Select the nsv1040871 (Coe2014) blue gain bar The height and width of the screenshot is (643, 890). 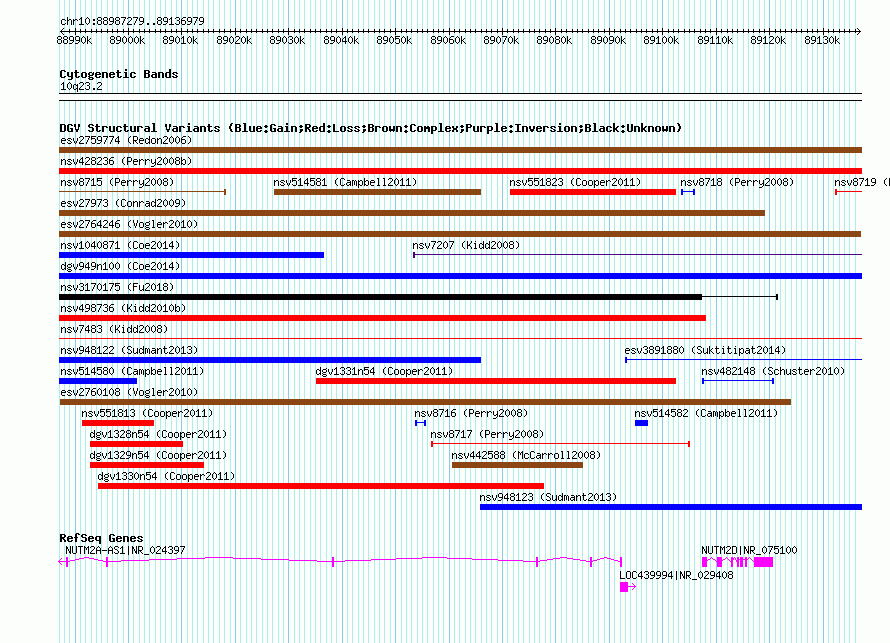coord(191,255)
